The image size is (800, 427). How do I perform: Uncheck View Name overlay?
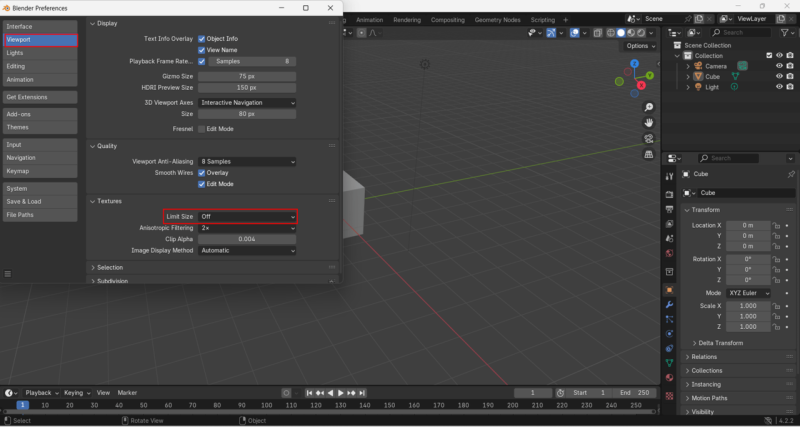click(202, 50)
